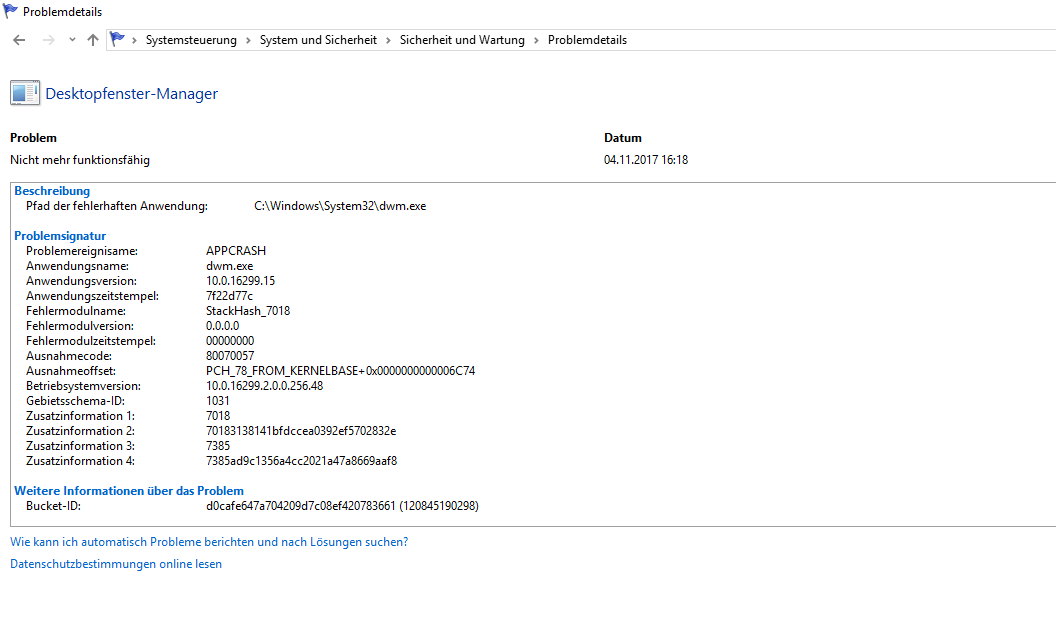Select module version value 0.0.0.0

pos(222,326)
